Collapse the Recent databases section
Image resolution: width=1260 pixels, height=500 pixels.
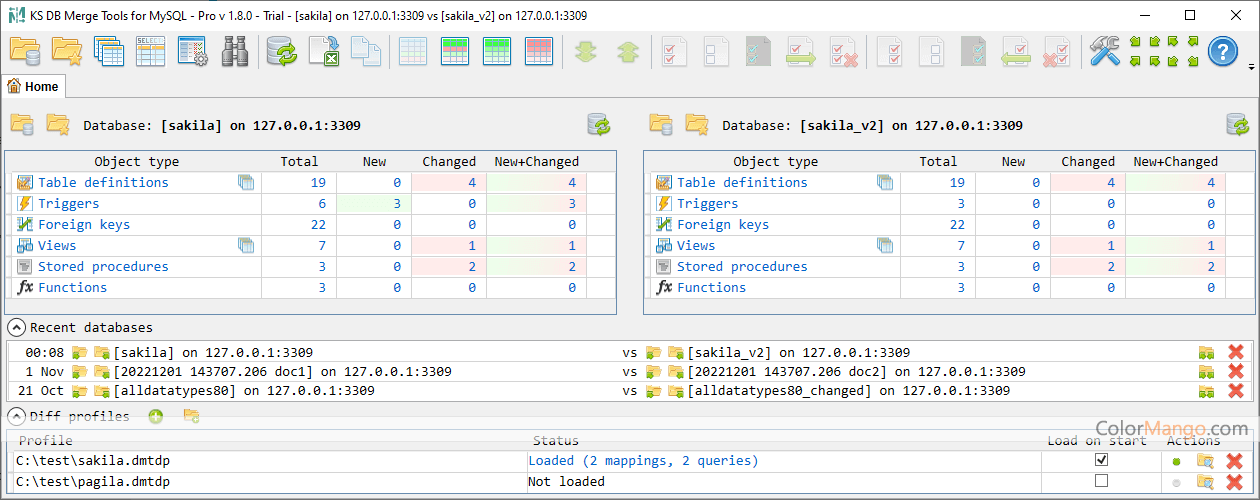17,327
